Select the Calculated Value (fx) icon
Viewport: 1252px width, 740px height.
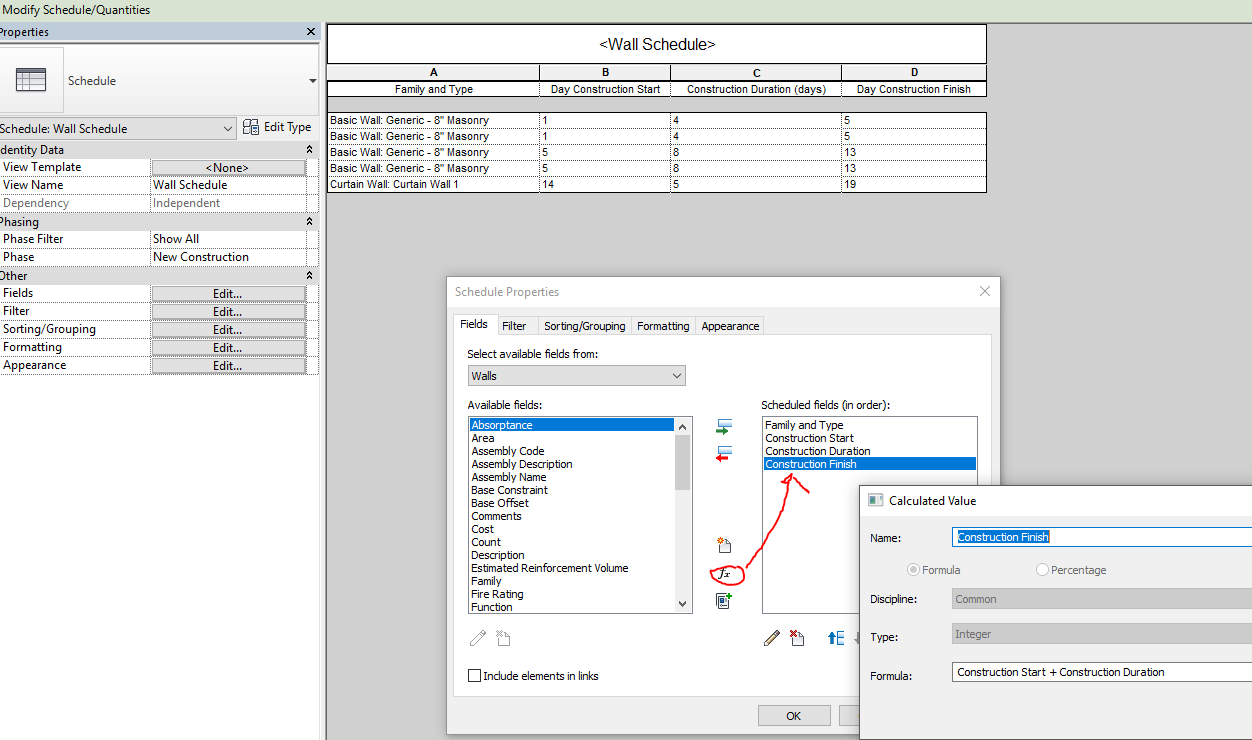724,575
